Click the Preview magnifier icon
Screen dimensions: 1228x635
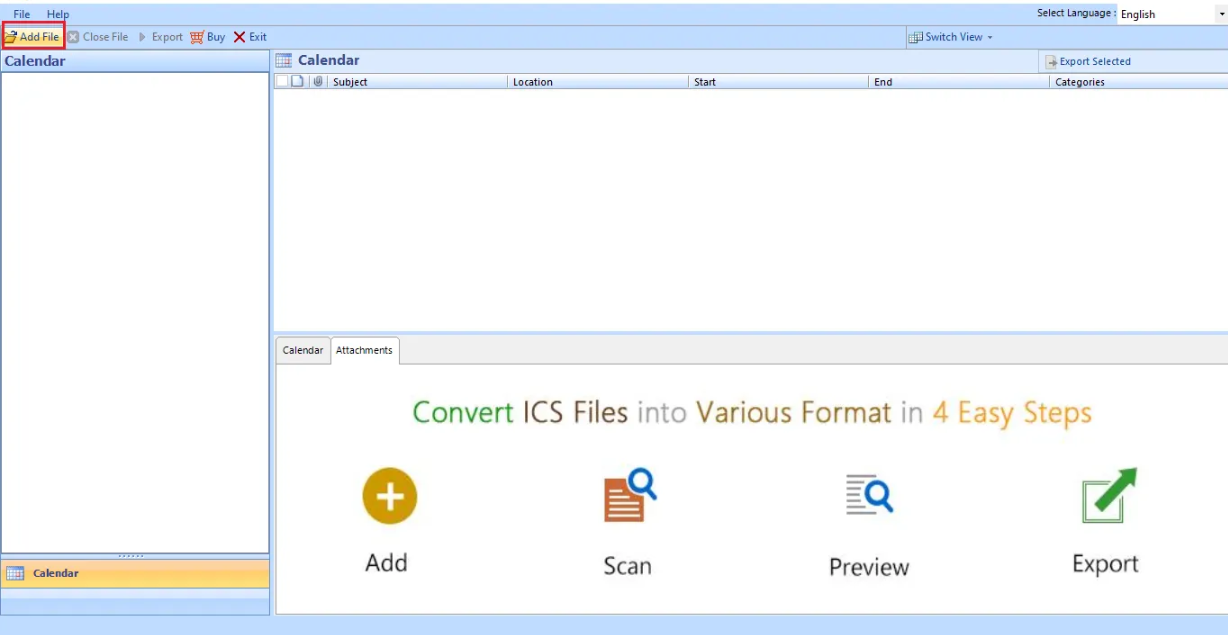coord(868,496)
